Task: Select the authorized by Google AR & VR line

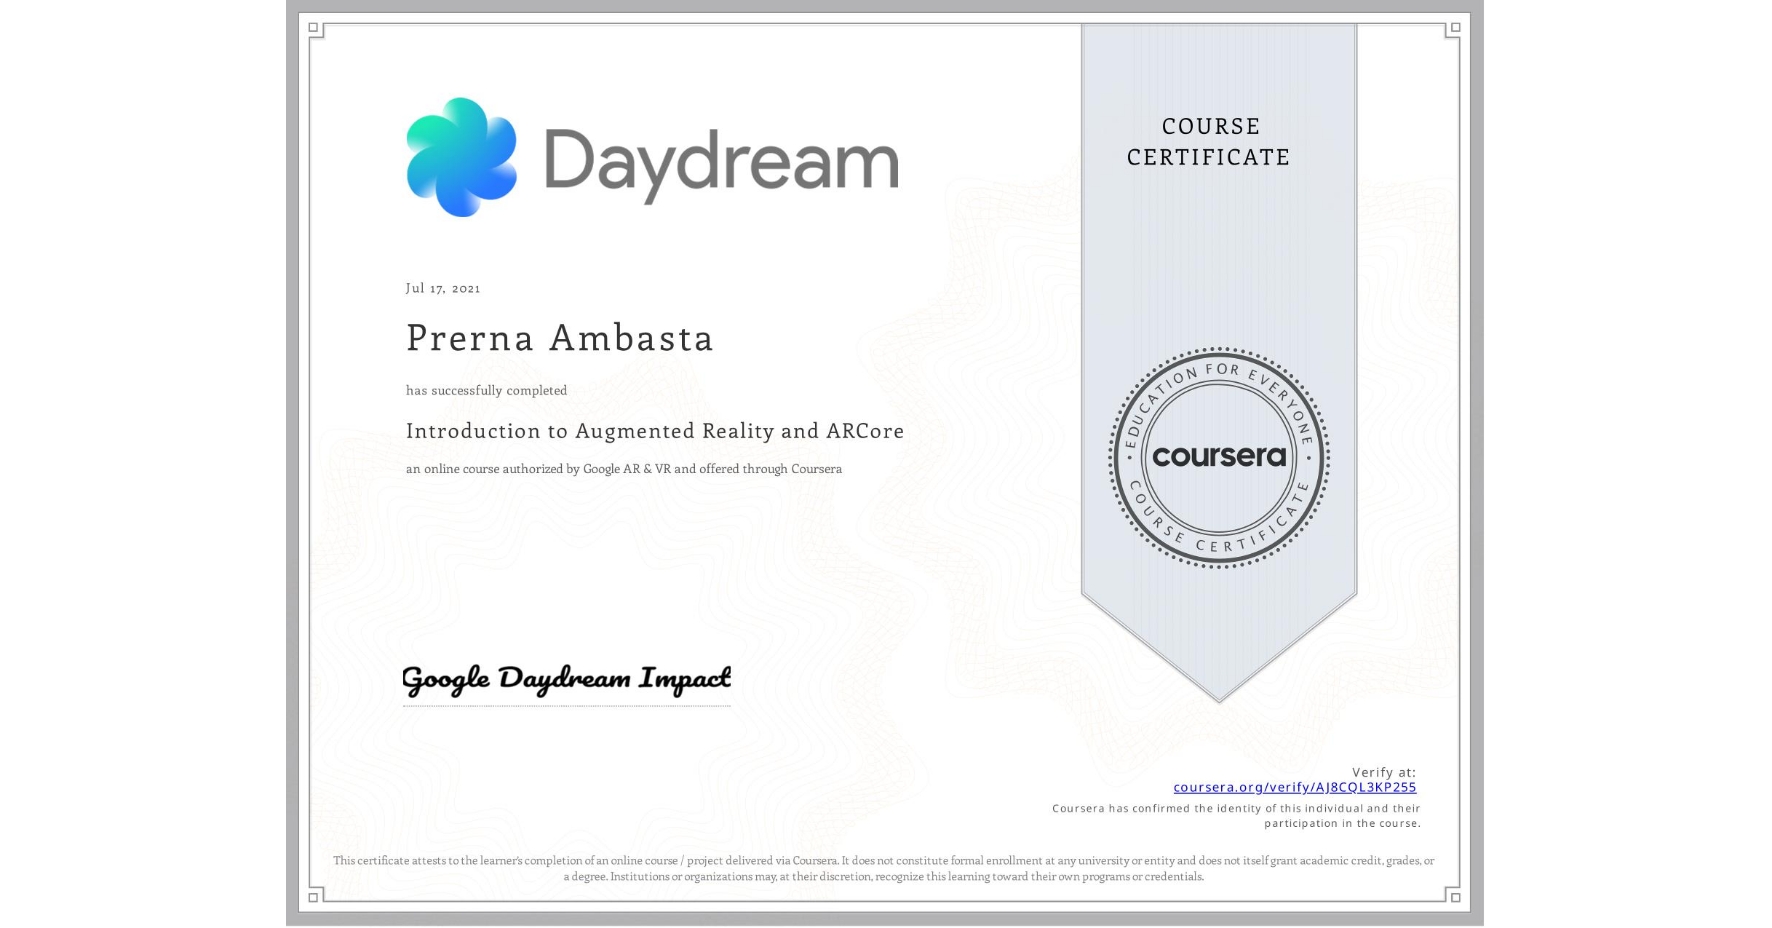Action: [x=623, y=468]
